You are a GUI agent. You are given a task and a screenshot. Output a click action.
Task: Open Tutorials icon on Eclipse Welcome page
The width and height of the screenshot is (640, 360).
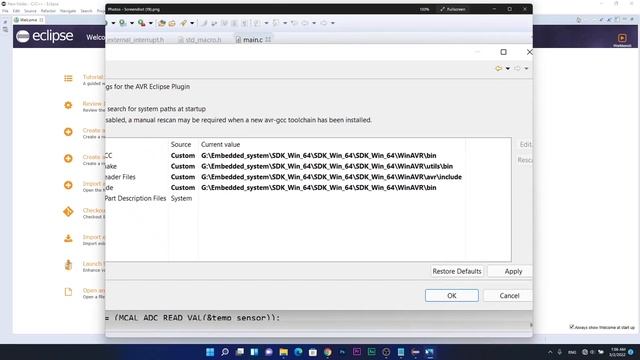(68, 78)
